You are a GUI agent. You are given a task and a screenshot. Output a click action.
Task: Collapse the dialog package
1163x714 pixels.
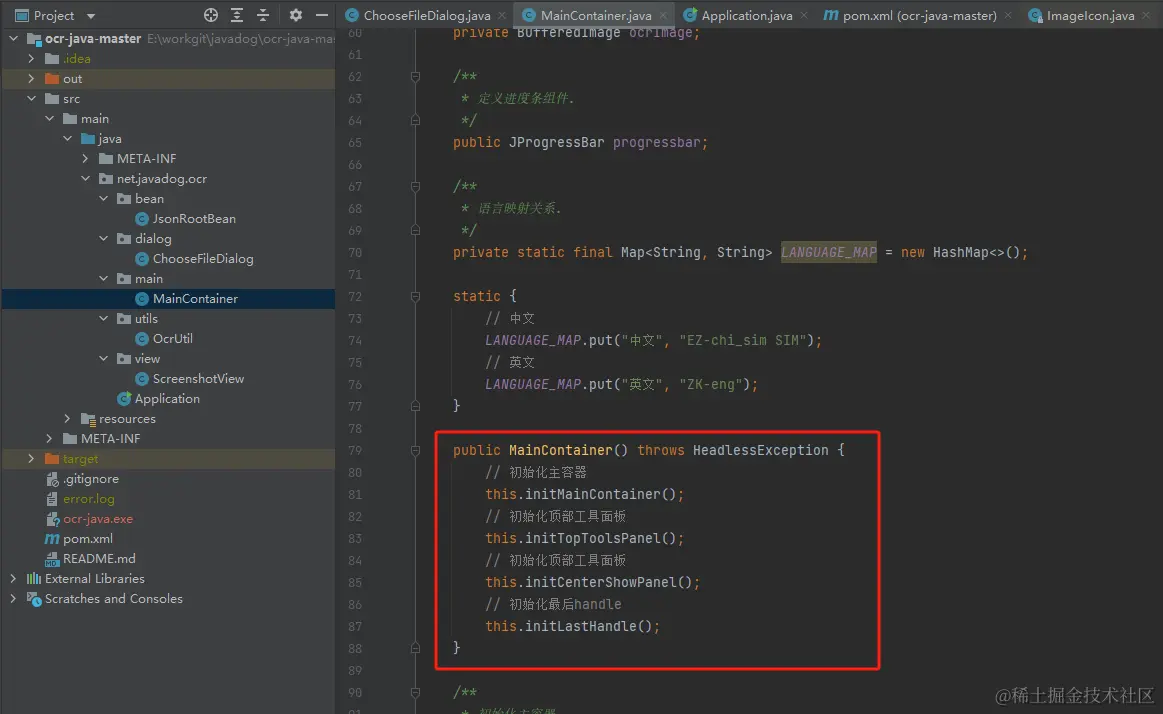point(103,238)
